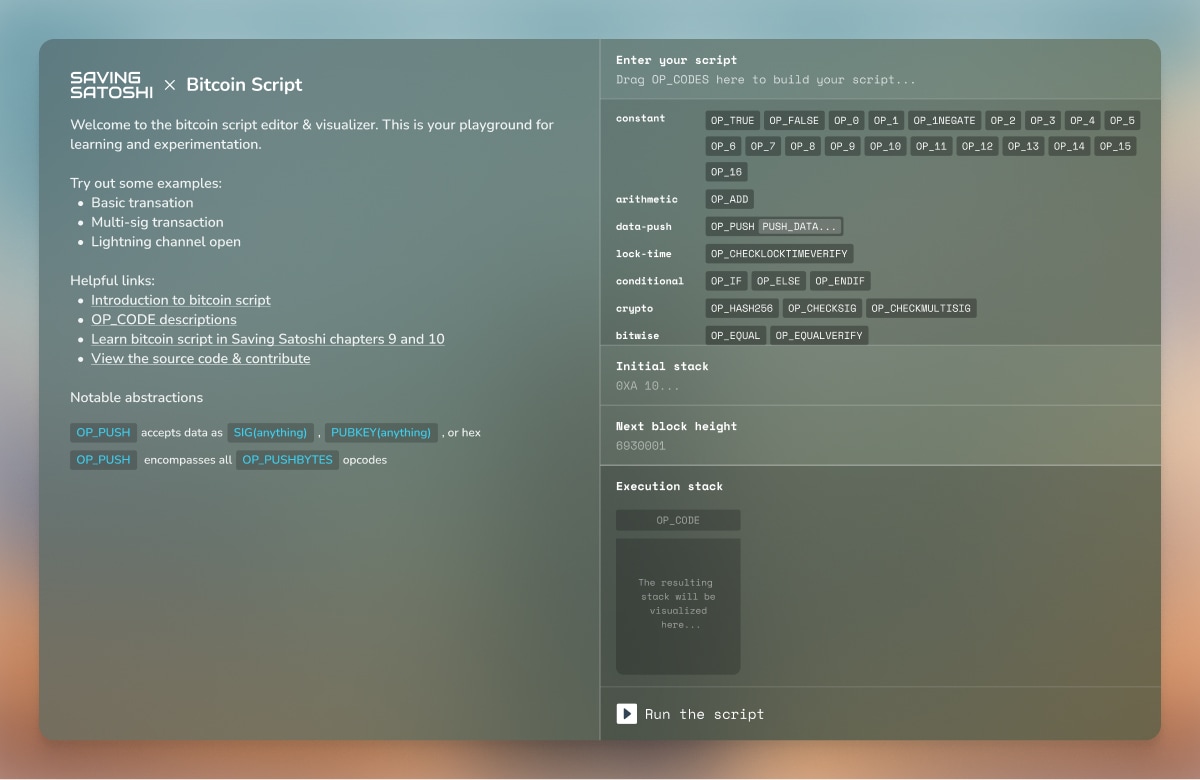This screenshot has height=780, width=1200.
Task: Open the View the source code & contribute link
Action: click(198, 358)
